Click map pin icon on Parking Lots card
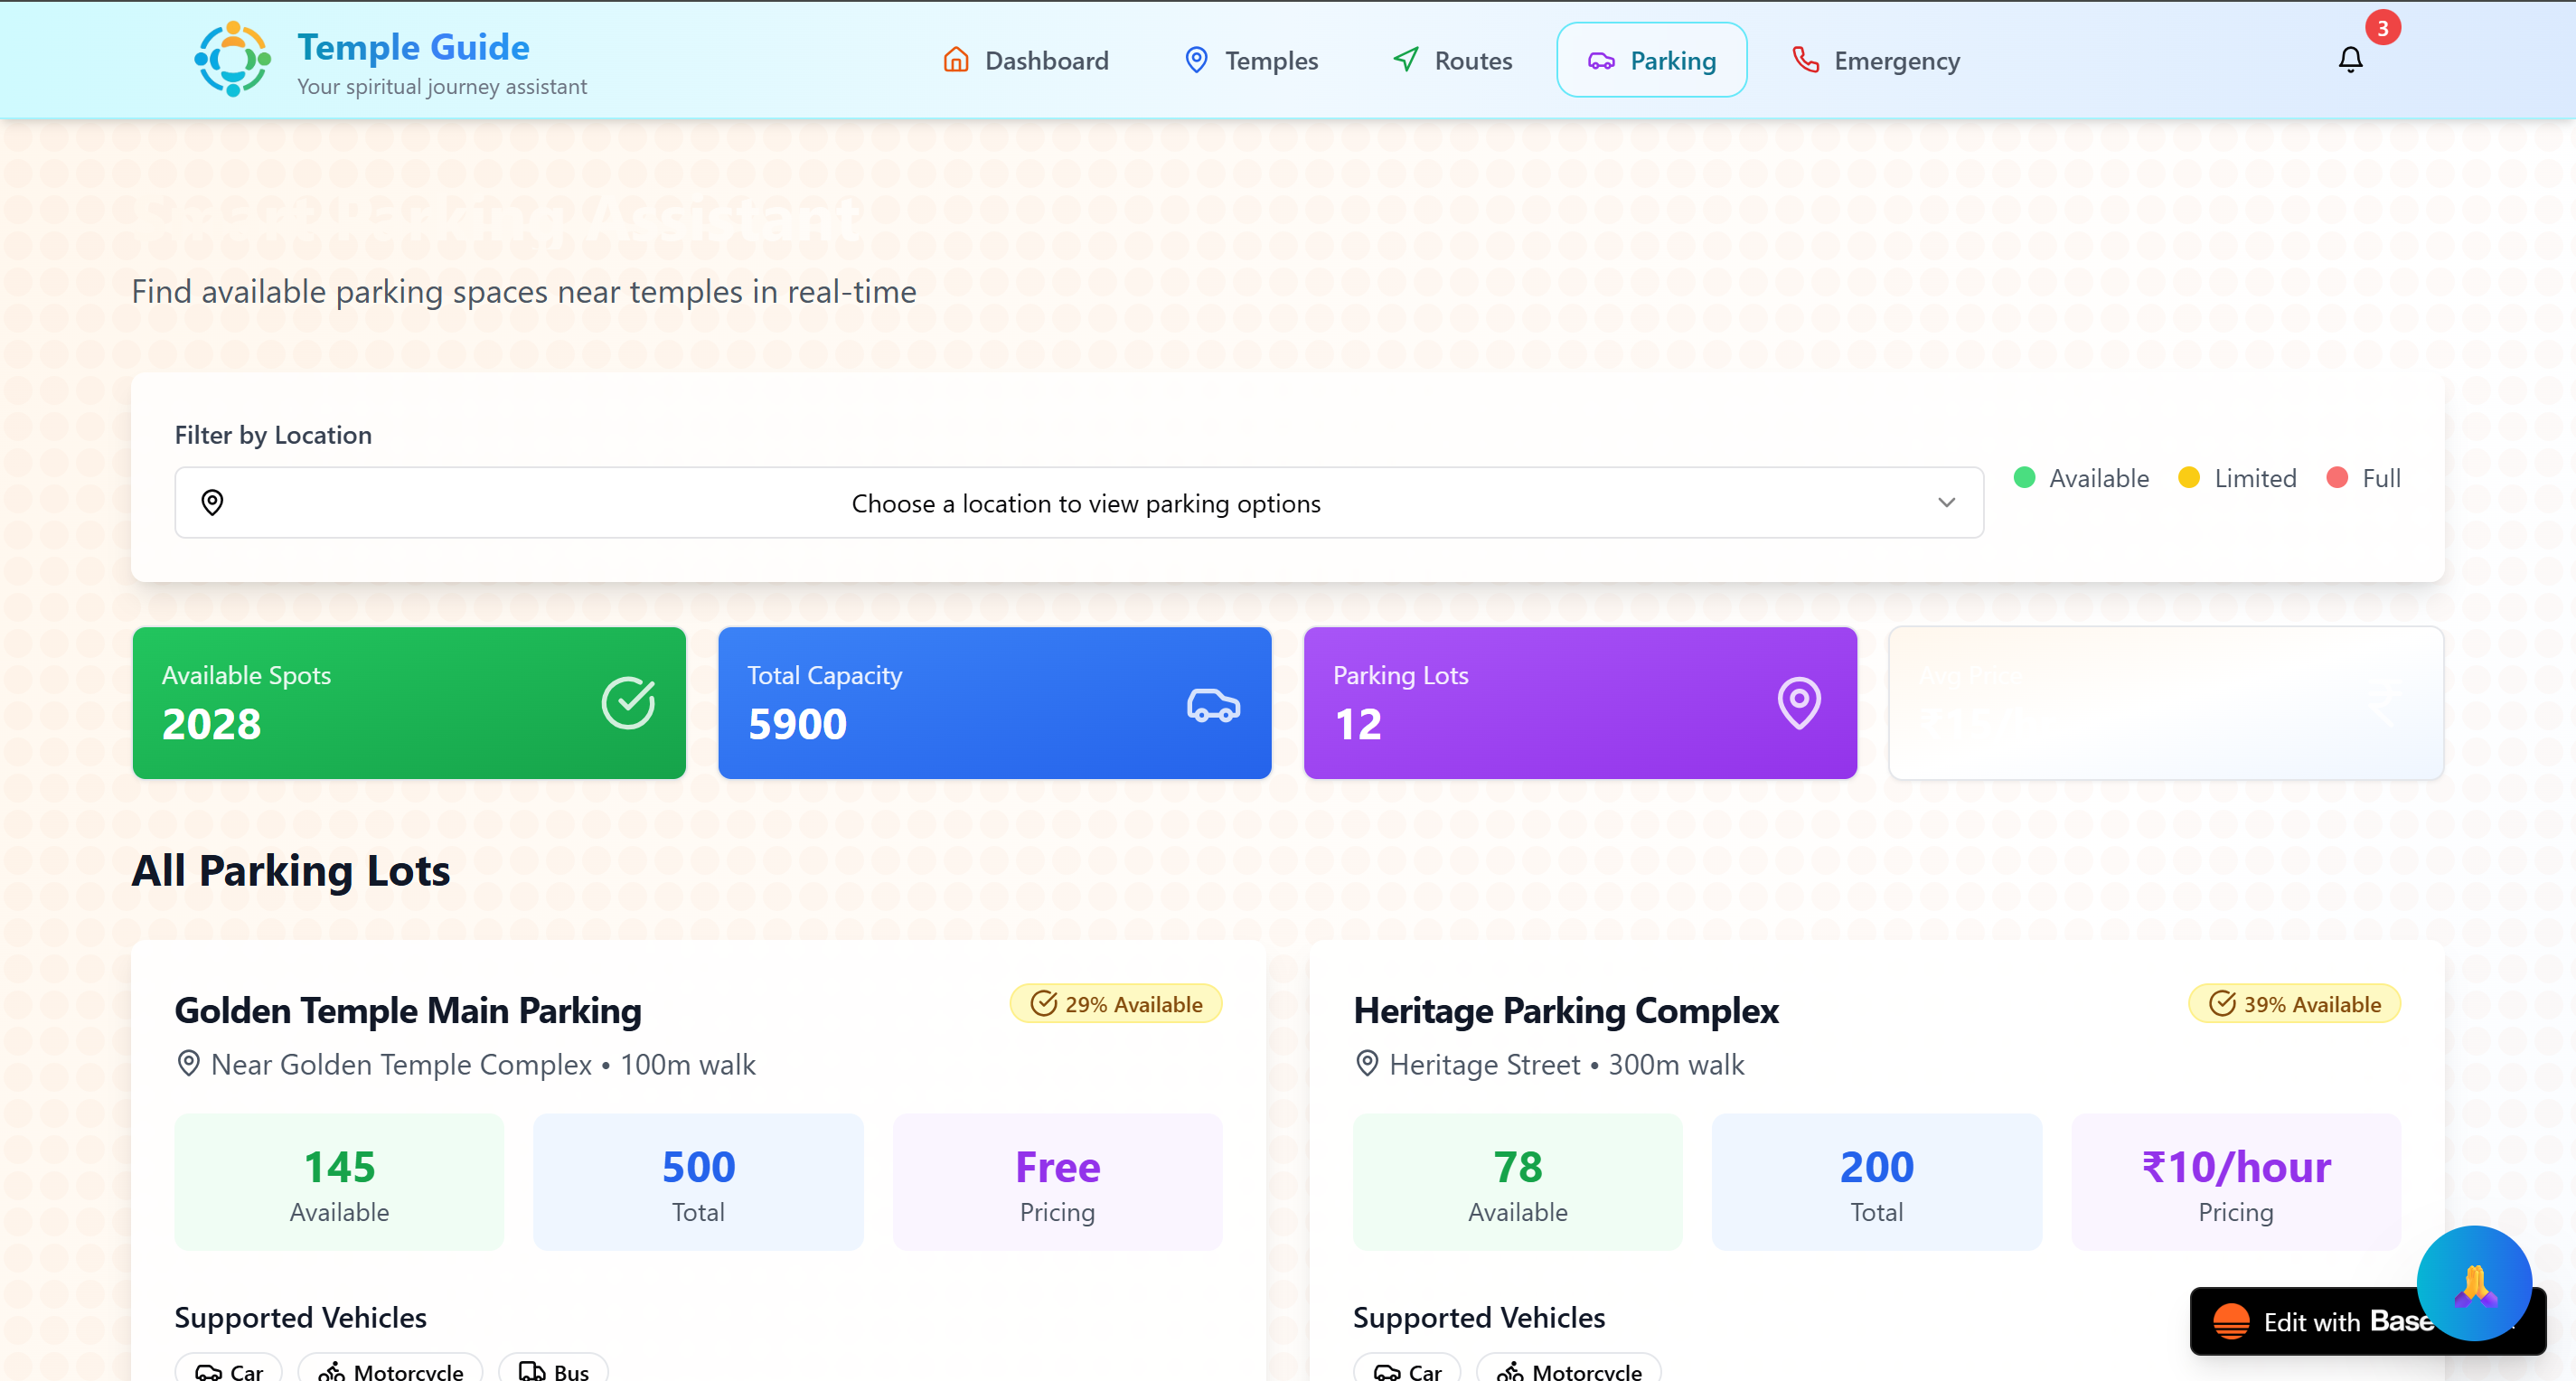Screen dimensions: 2576x1381 coord(1798,702)
